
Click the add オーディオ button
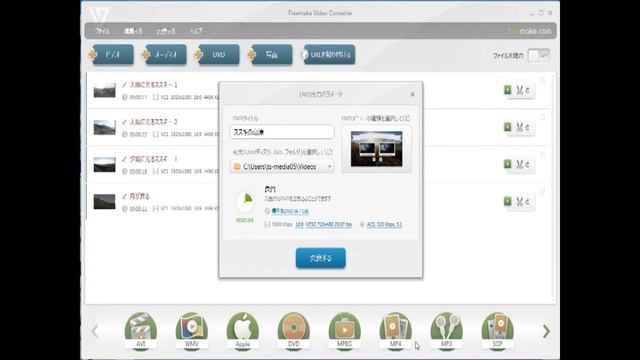coord(164,54)
